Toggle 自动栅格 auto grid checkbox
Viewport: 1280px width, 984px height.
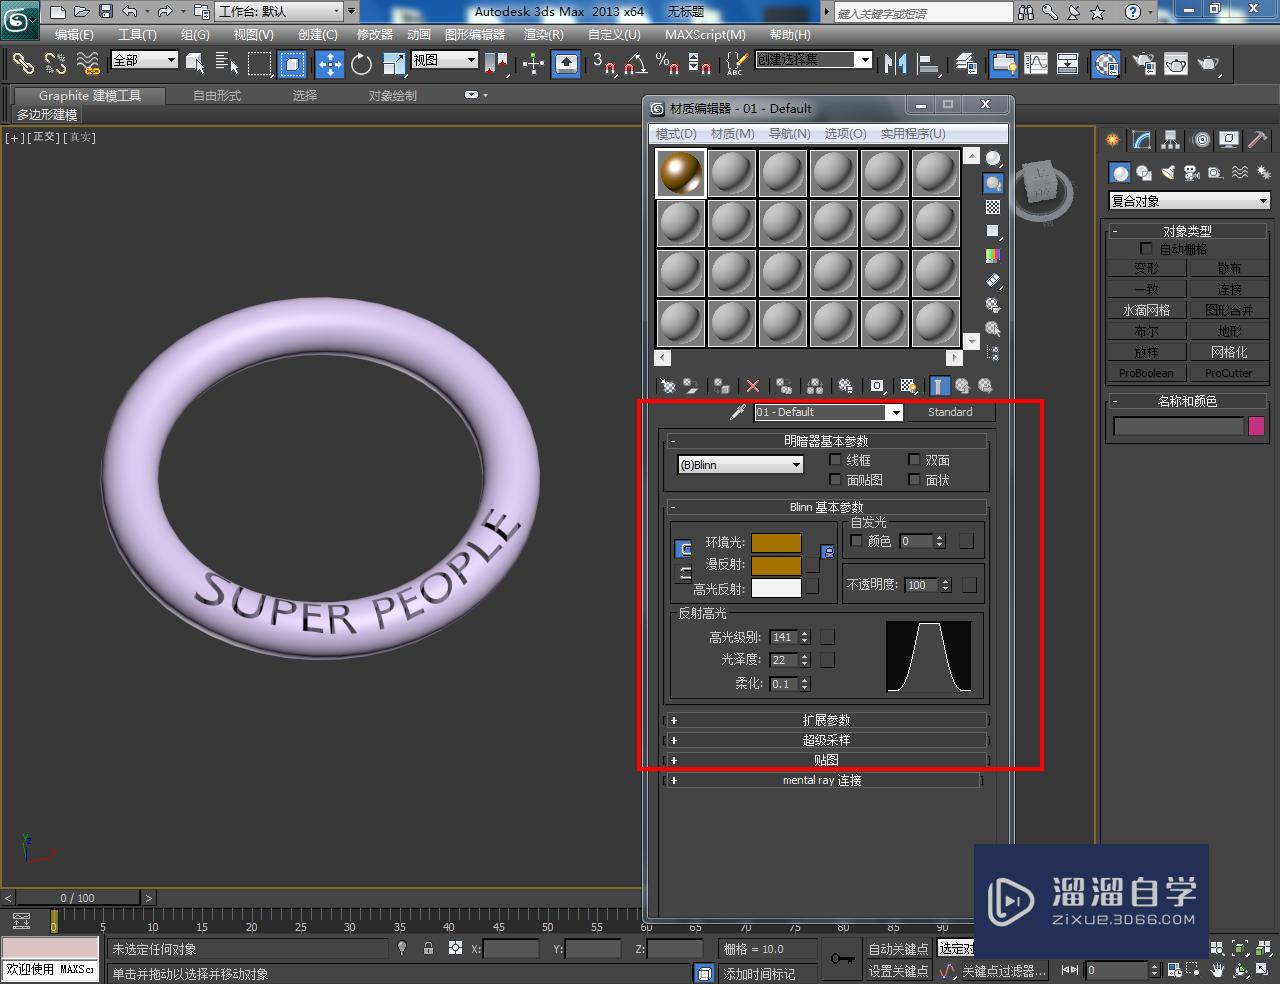click(x=1147, y=248)
